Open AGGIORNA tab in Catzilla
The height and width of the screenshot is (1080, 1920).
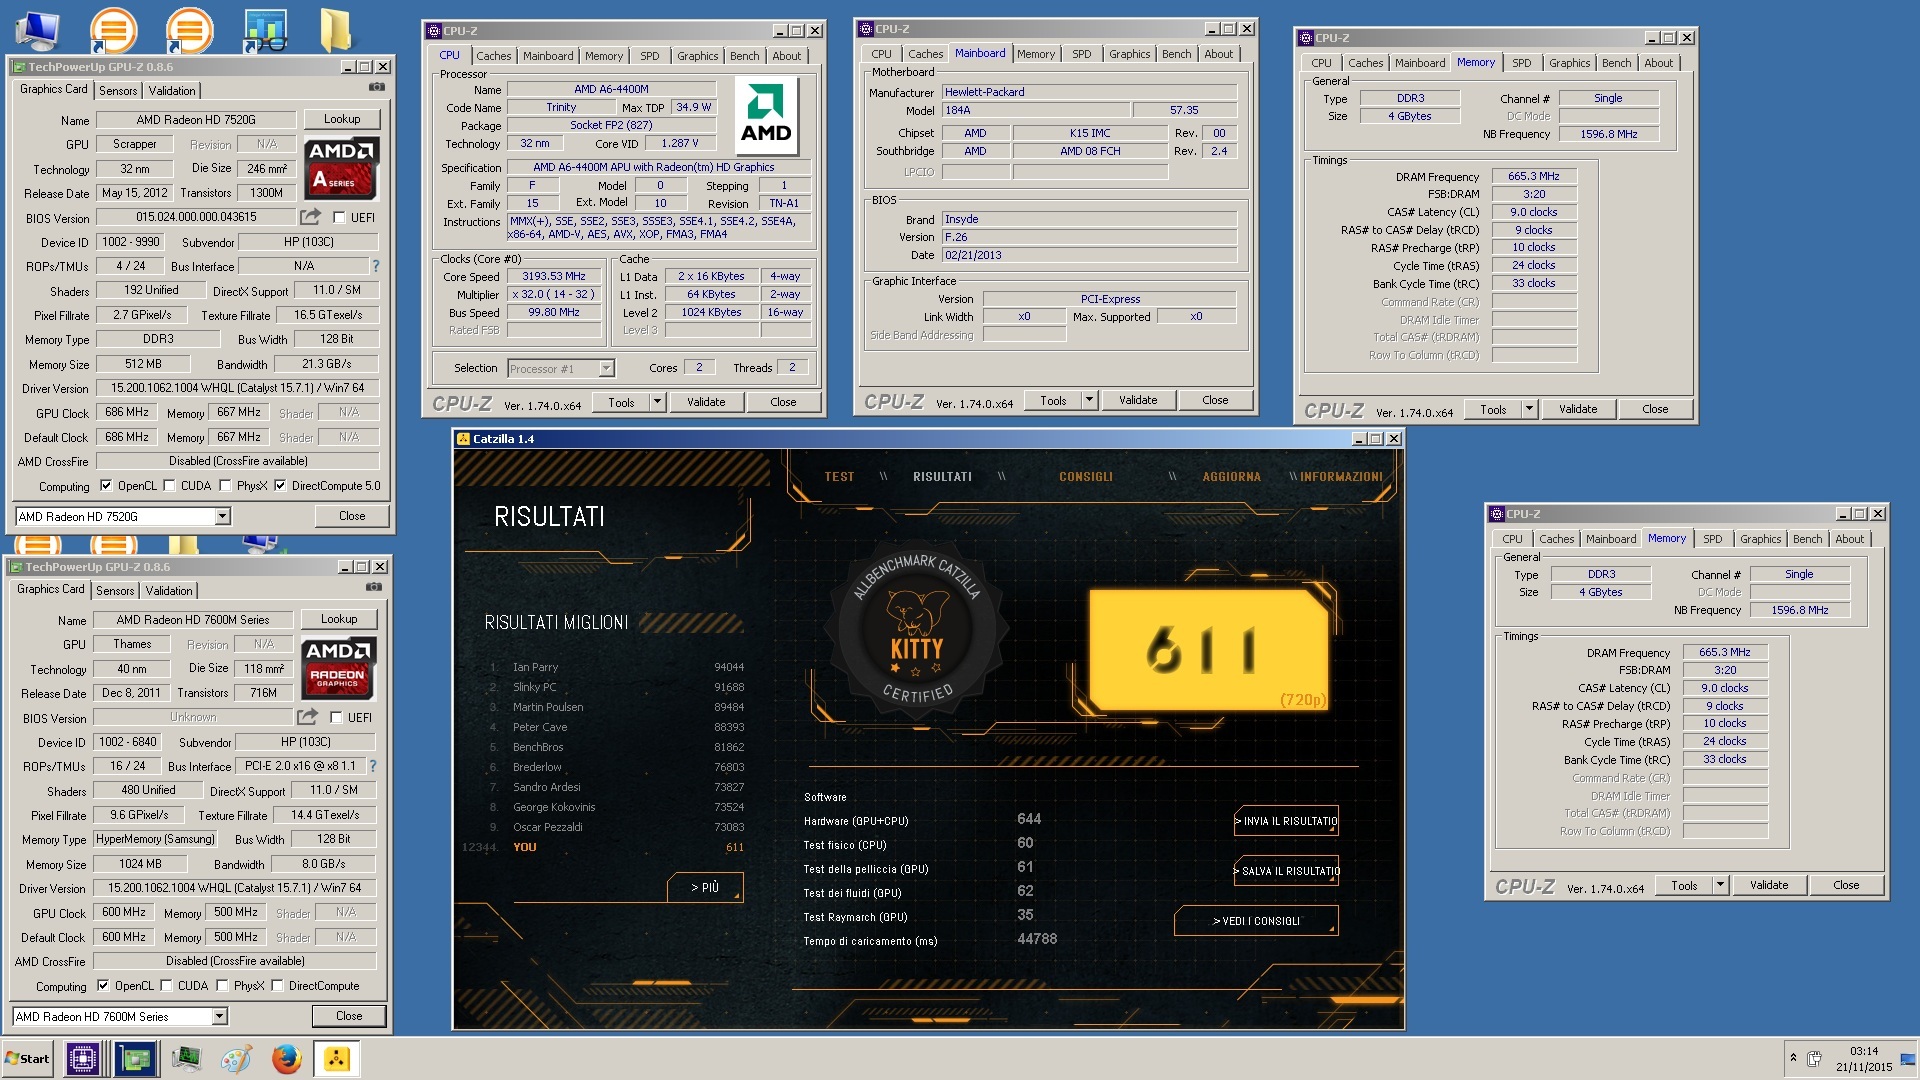(1231, 477)
